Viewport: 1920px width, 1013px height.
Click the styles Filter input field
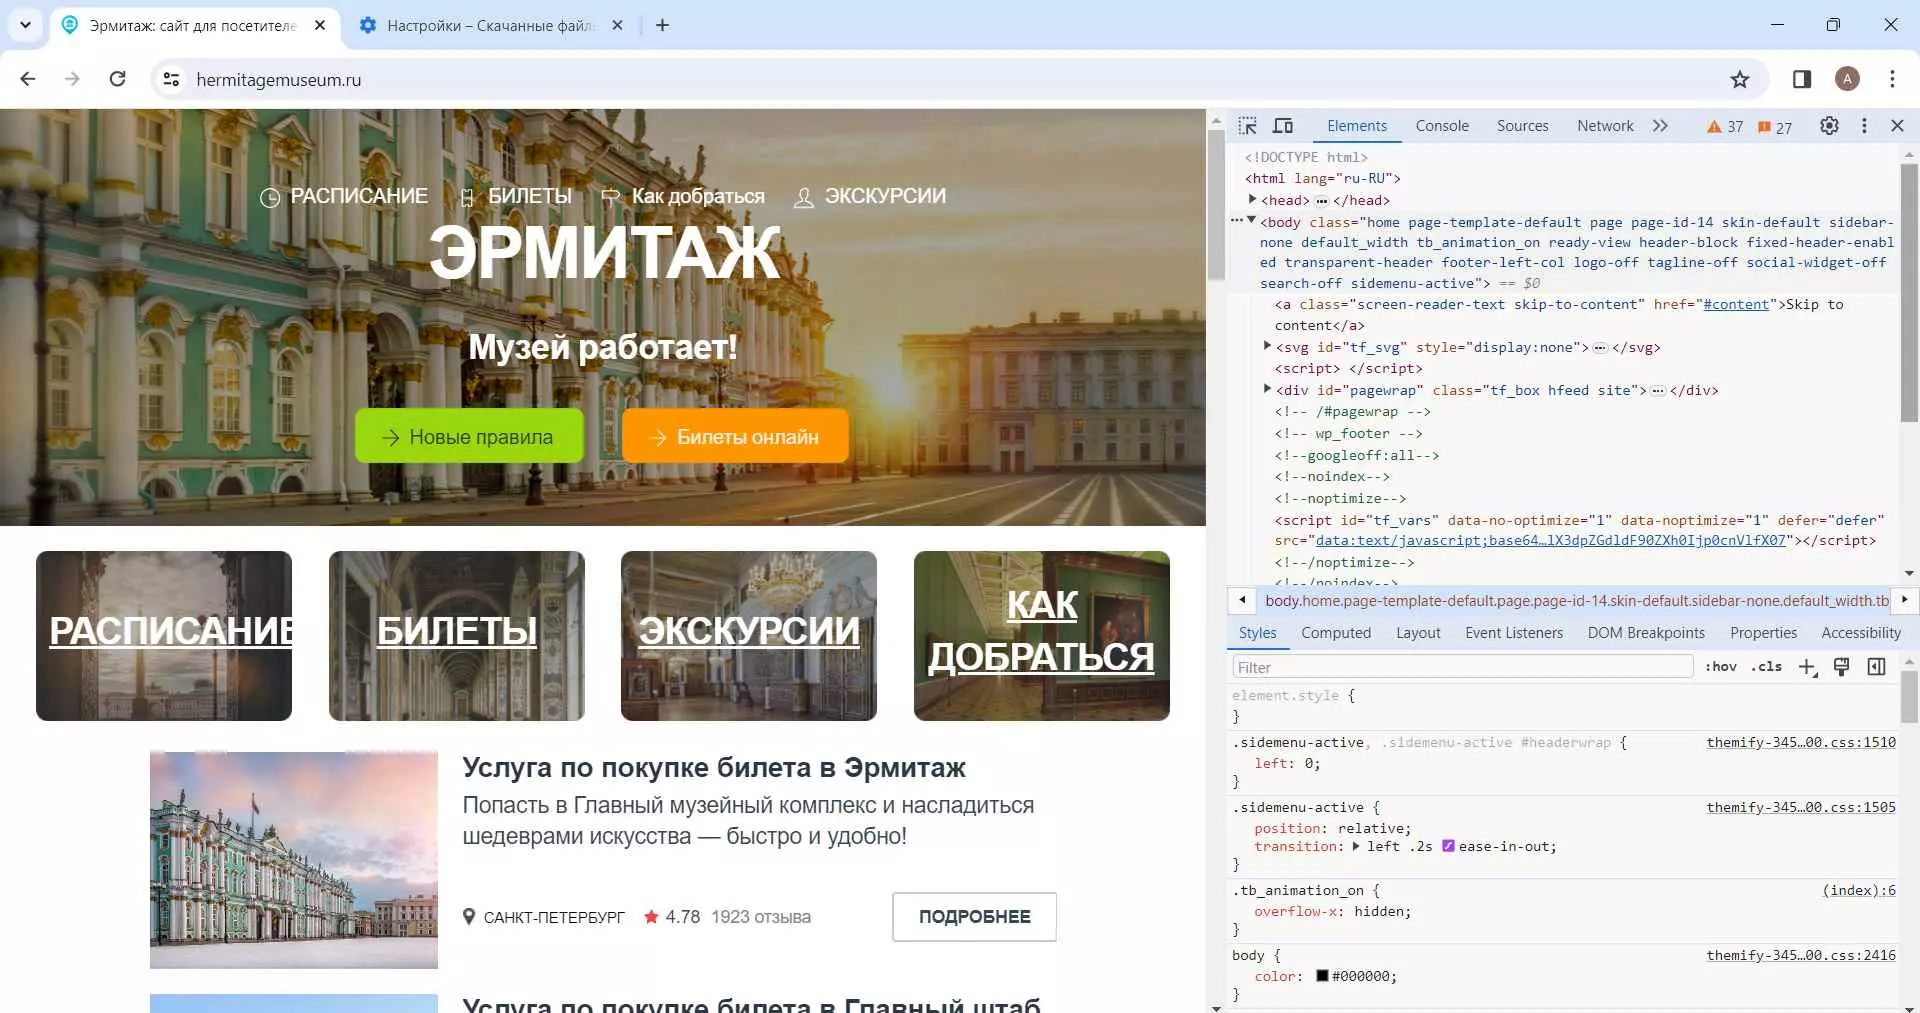pyautogui.click(x=1460, y=667)
